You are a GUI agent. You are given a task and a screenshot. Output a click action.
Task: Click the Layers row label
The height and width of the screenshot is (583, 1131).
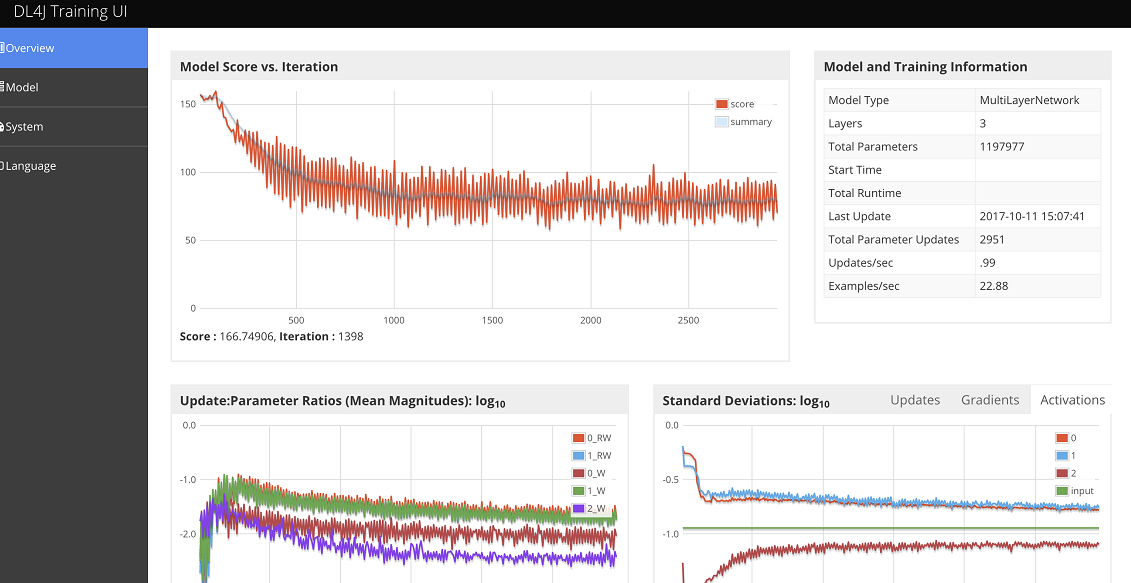[x=845, y=123]
